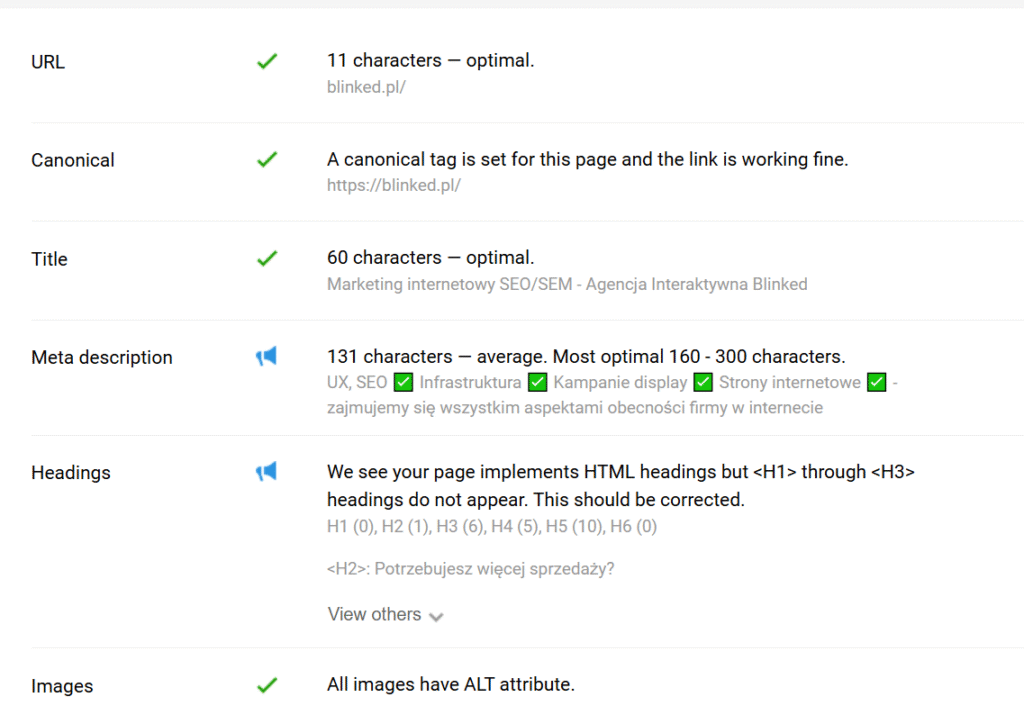Expand the "View others" headings list
This screenshot has height=706, width=1024.
[x=374, y=614]
